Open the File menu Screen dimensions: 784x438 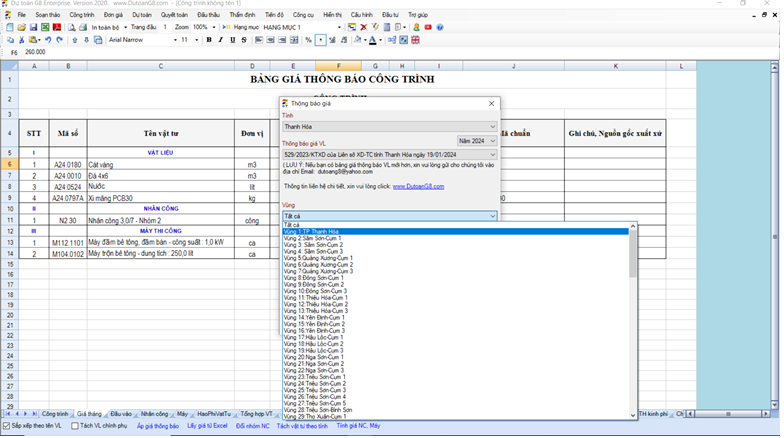point(22,15)
